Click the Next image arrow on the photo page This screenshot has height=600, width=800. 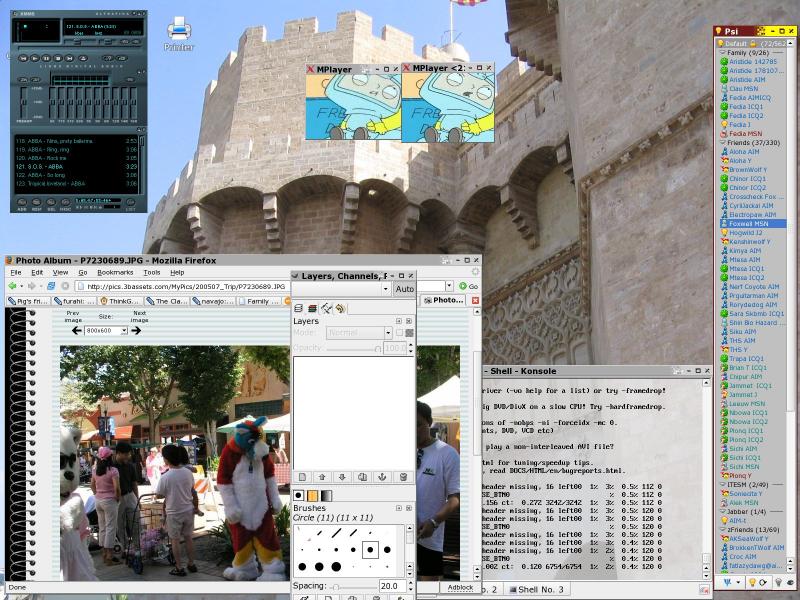coord(138,331)
